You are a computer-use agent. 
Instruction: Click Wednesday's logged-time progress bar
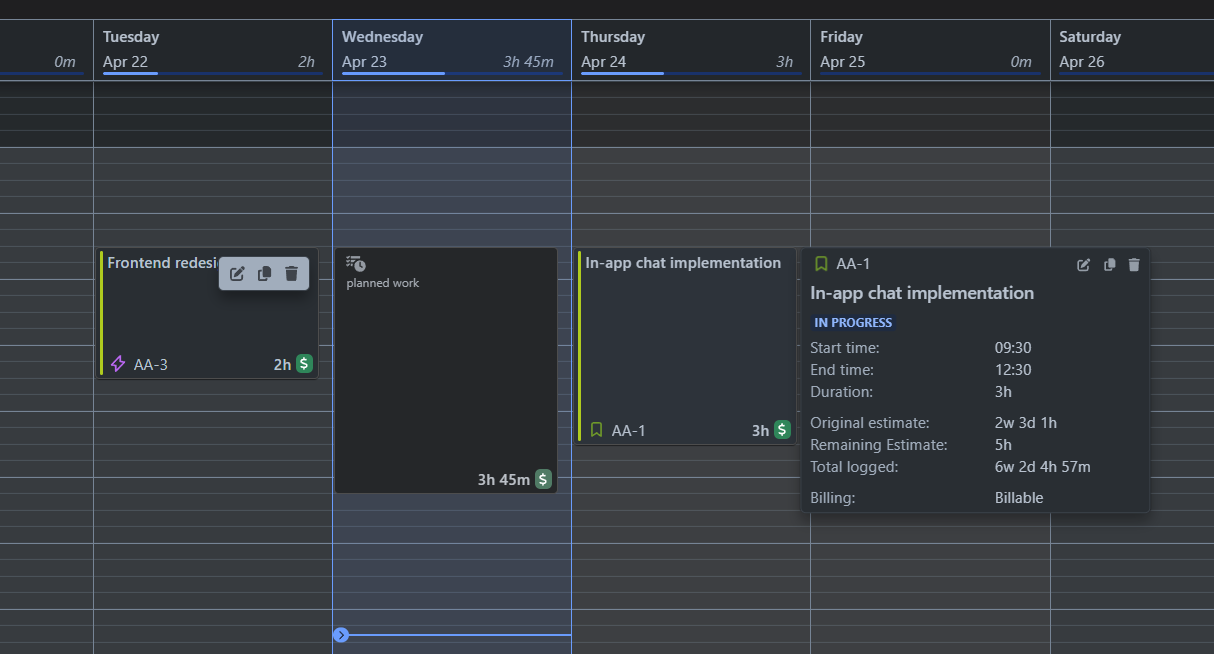pos(451,73)
